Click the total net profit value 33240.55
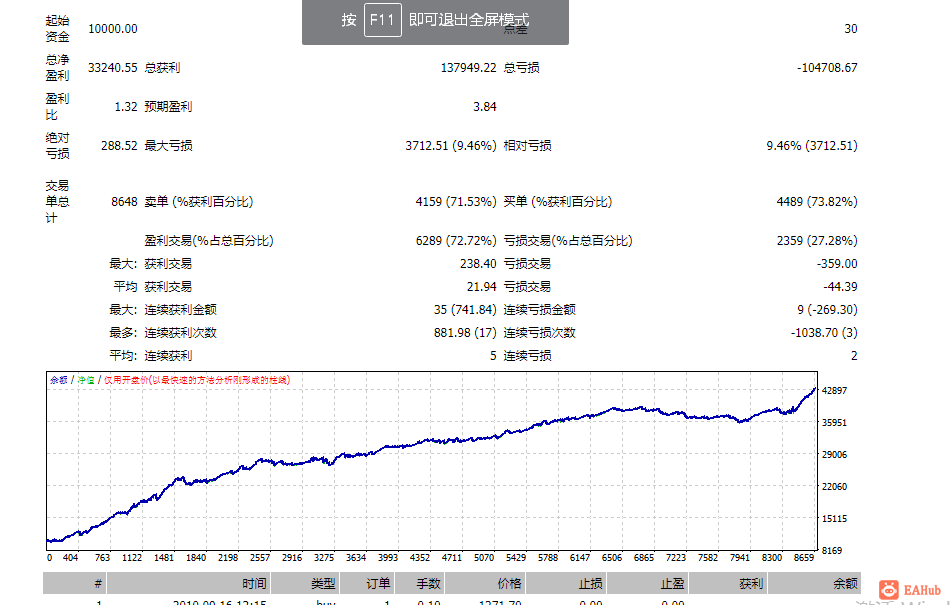 coord(113,67)
